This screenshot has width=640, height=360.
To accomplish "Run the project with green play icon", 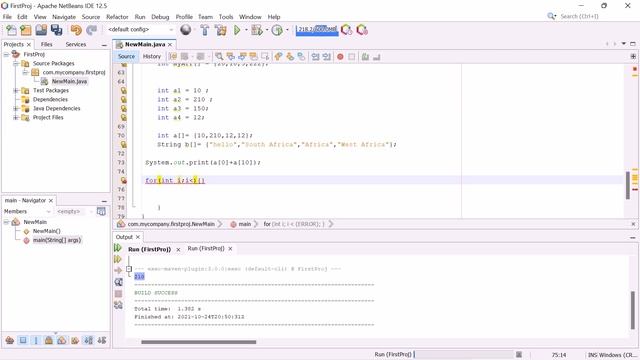I will point(237,30).
